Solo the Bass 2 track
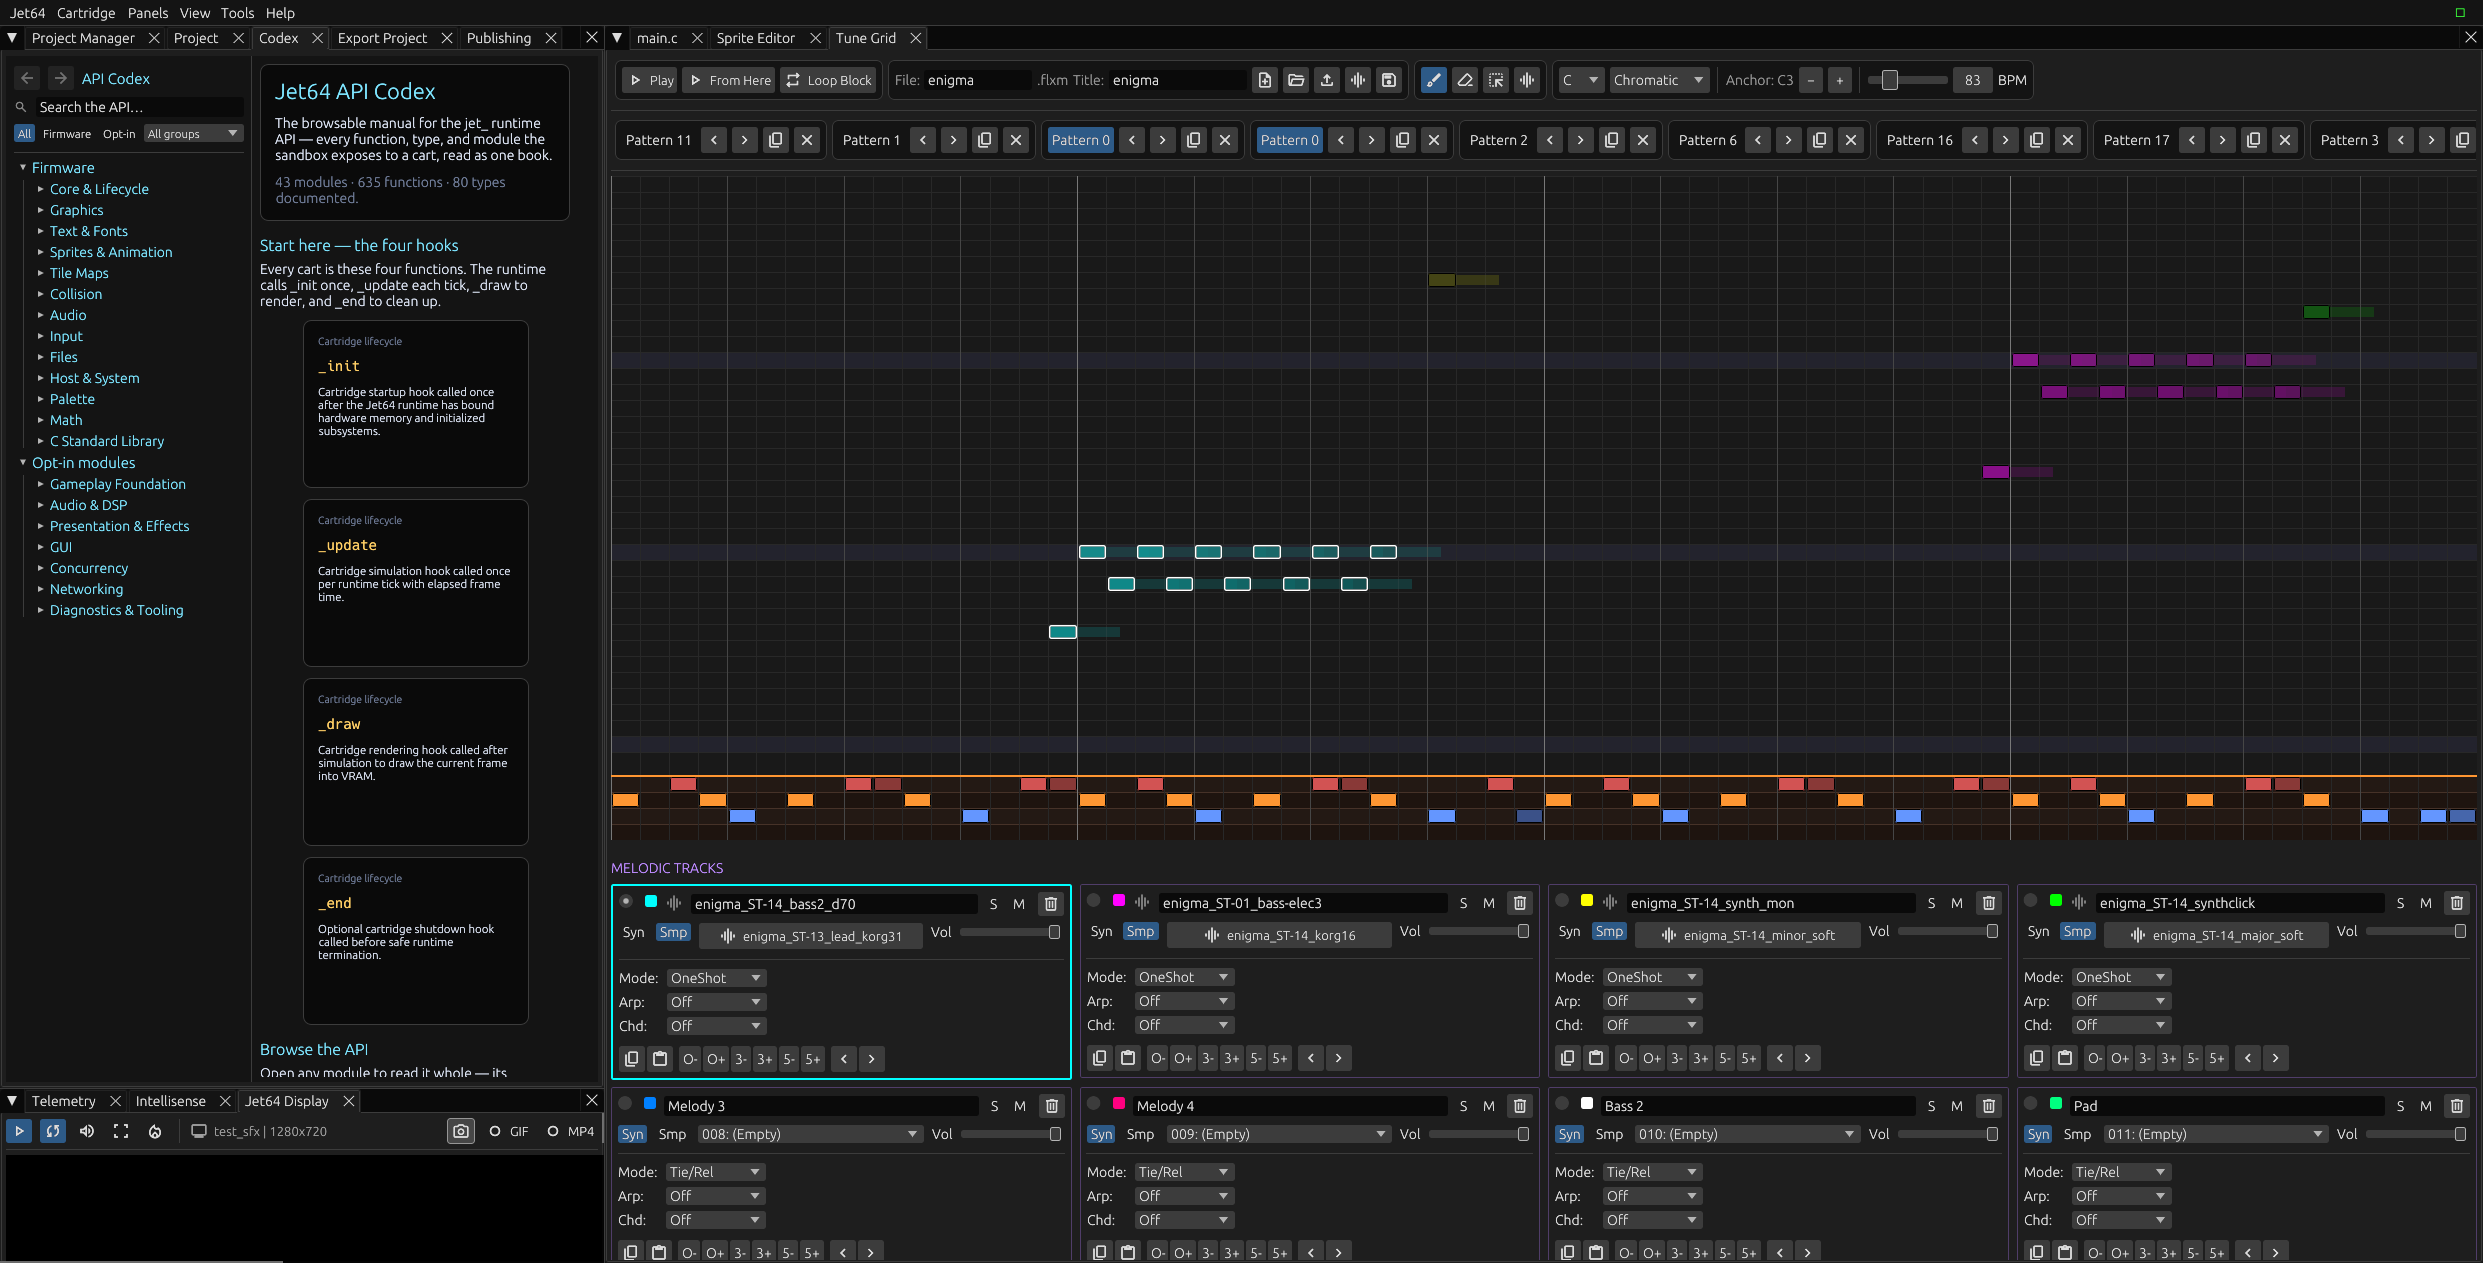Screen dimensions: 2483x1263 point(1931,1106)
